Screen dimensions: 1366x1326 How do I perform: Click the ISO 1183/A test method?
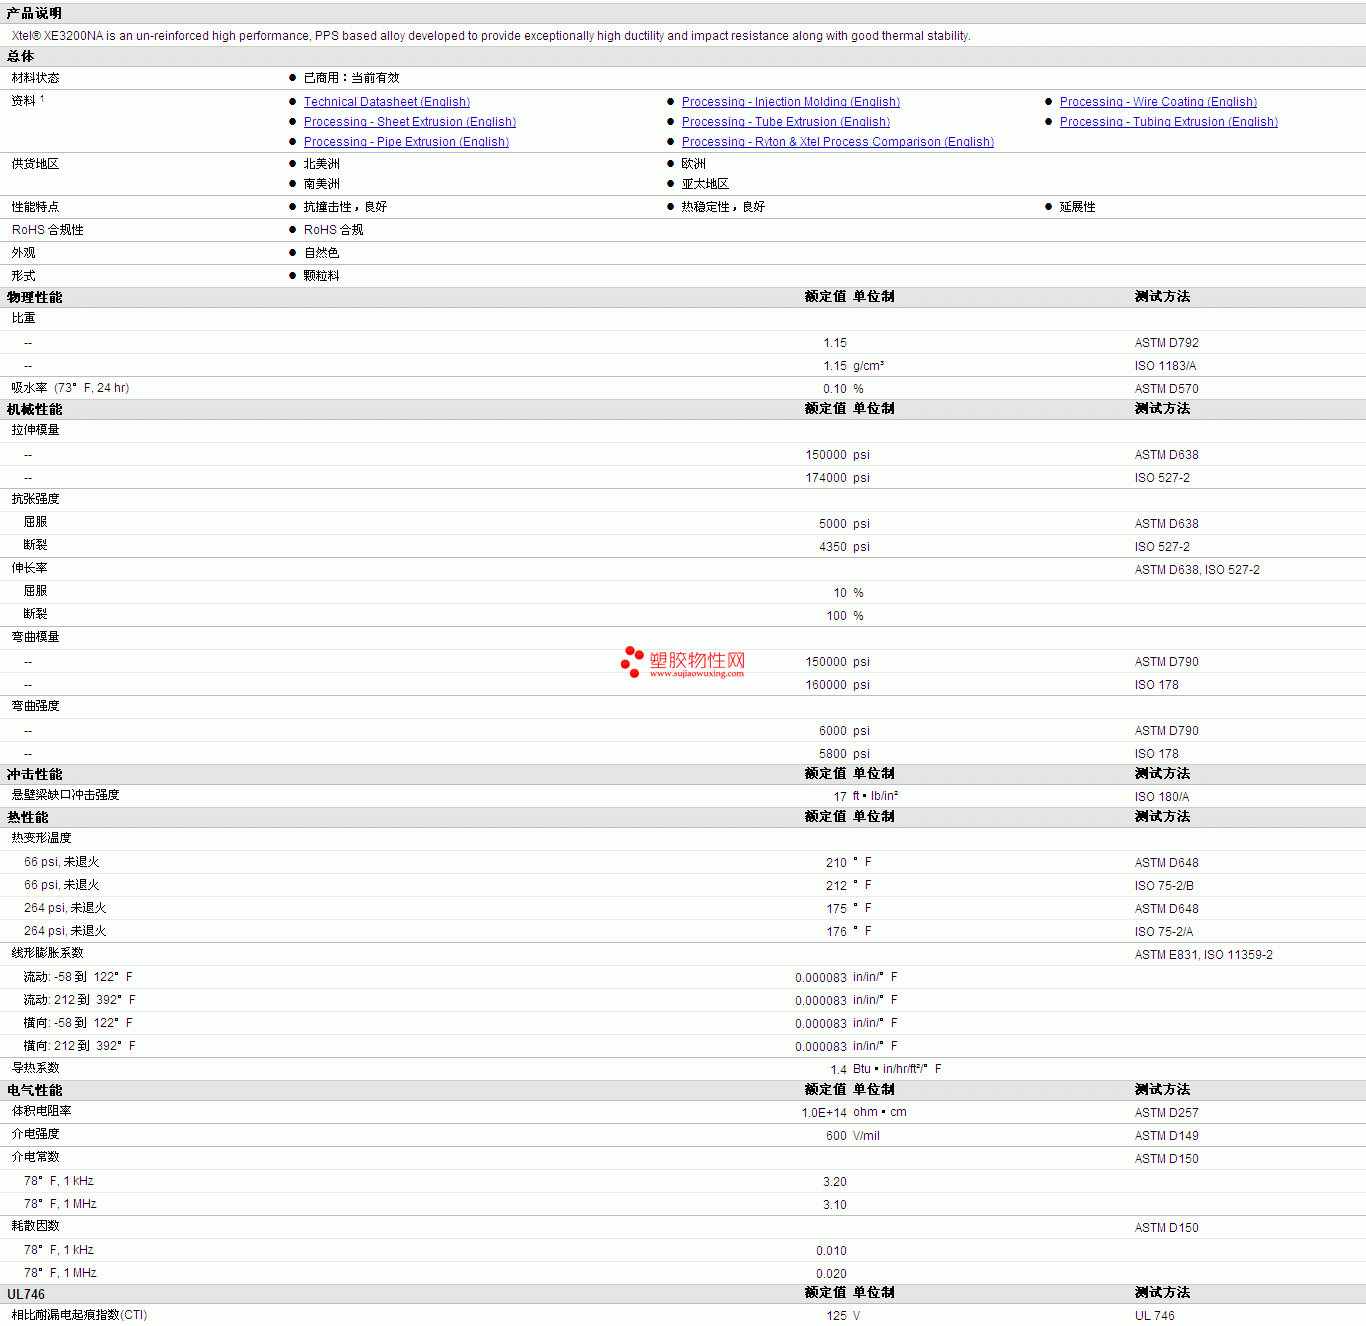pyautogui.click(x=1166, y=366)
